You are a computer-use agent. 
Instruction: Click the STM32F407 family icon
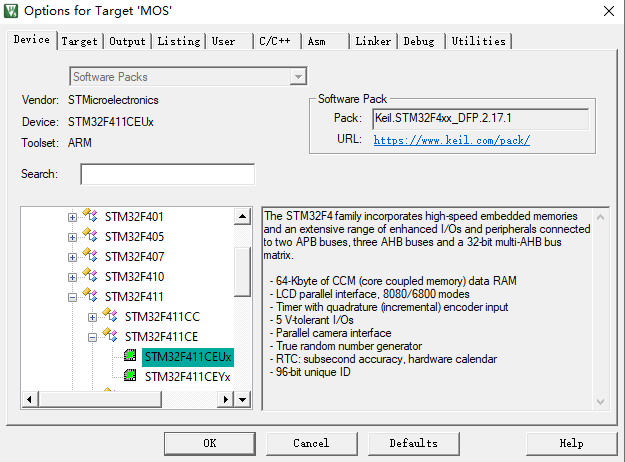(x=90, y=255)
